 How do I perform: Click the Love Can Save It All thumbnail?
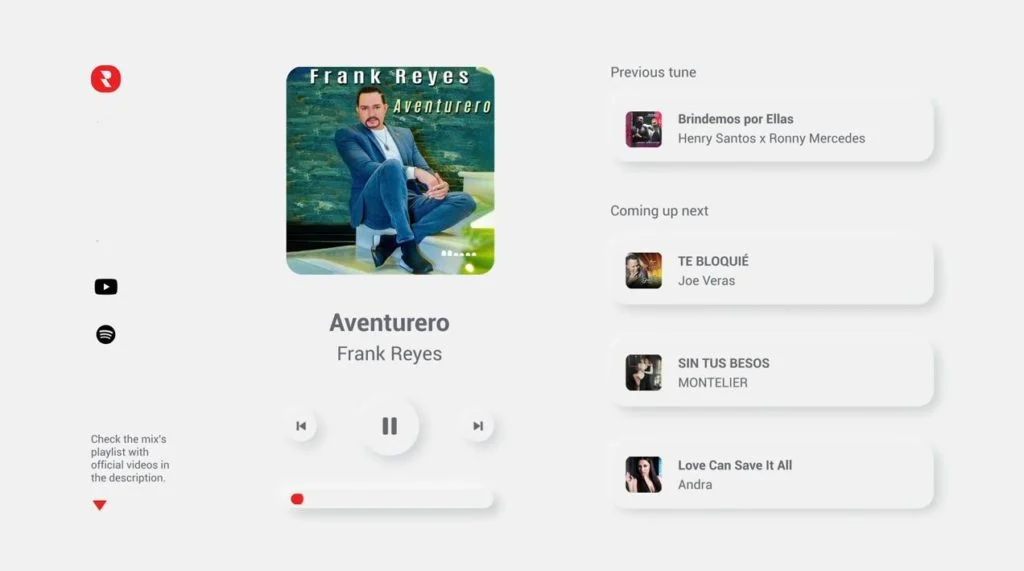pos(644,475)
